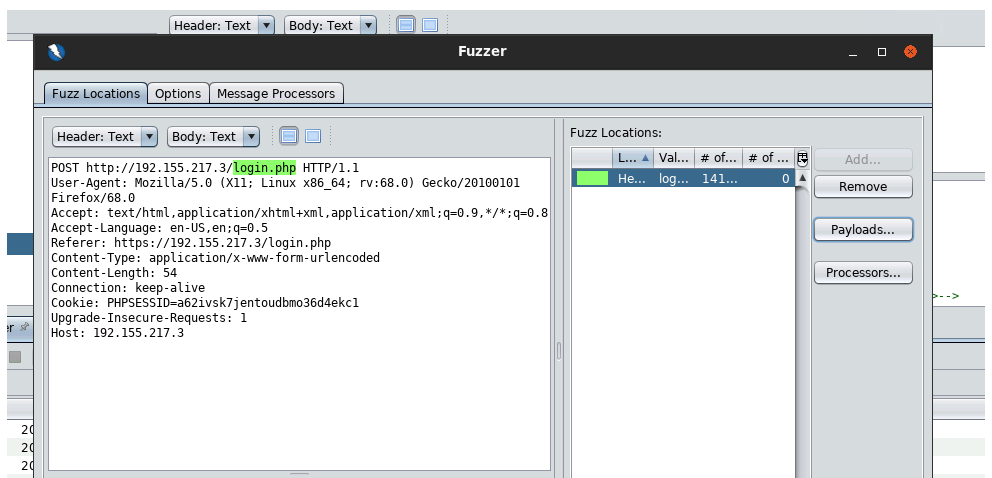Open the Payloads... dialog
The image size is (992, 478).
(x=863, y=229)
